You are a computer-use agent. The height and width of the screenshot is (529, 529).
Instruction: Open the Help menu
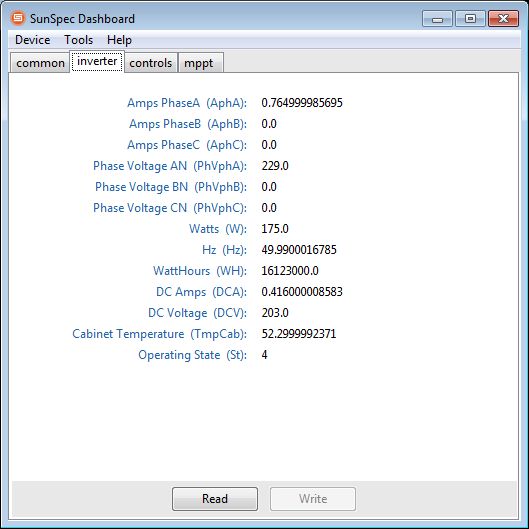coord(119,40)
